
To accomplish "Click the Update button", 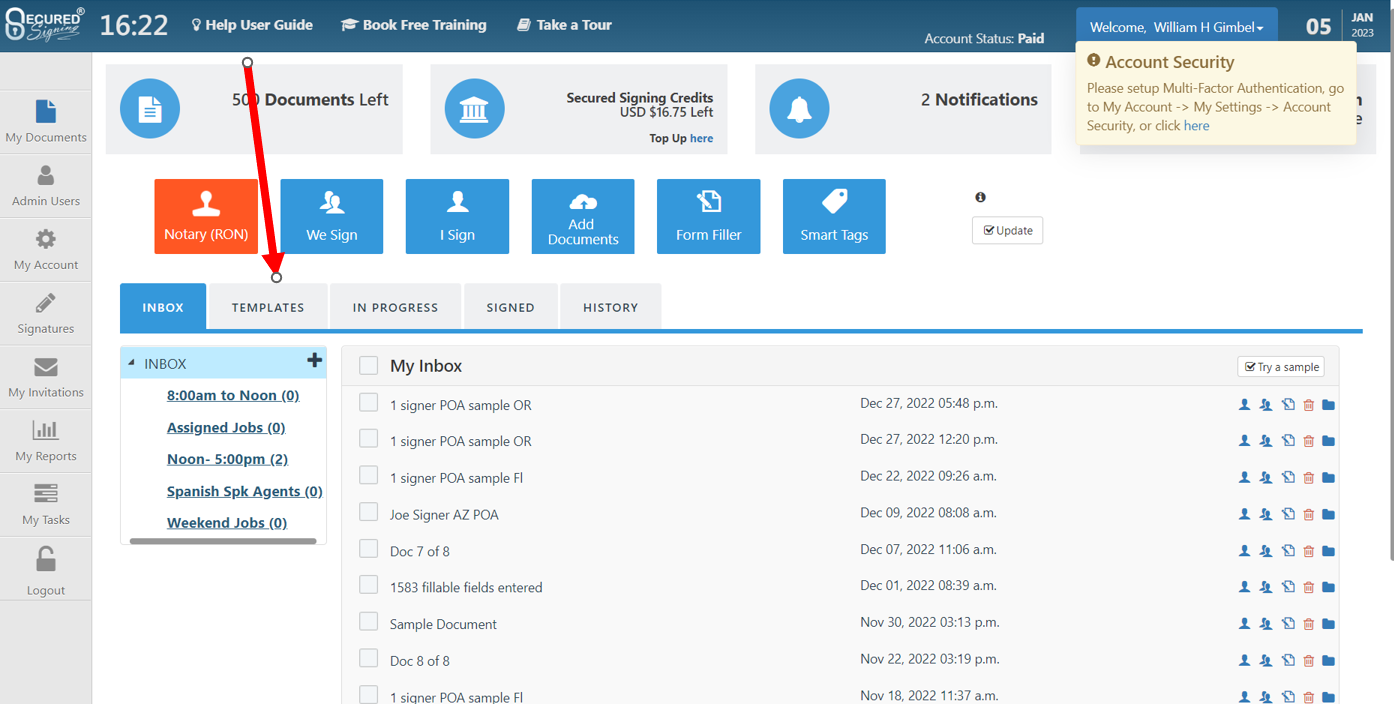I will [1007, 230].
